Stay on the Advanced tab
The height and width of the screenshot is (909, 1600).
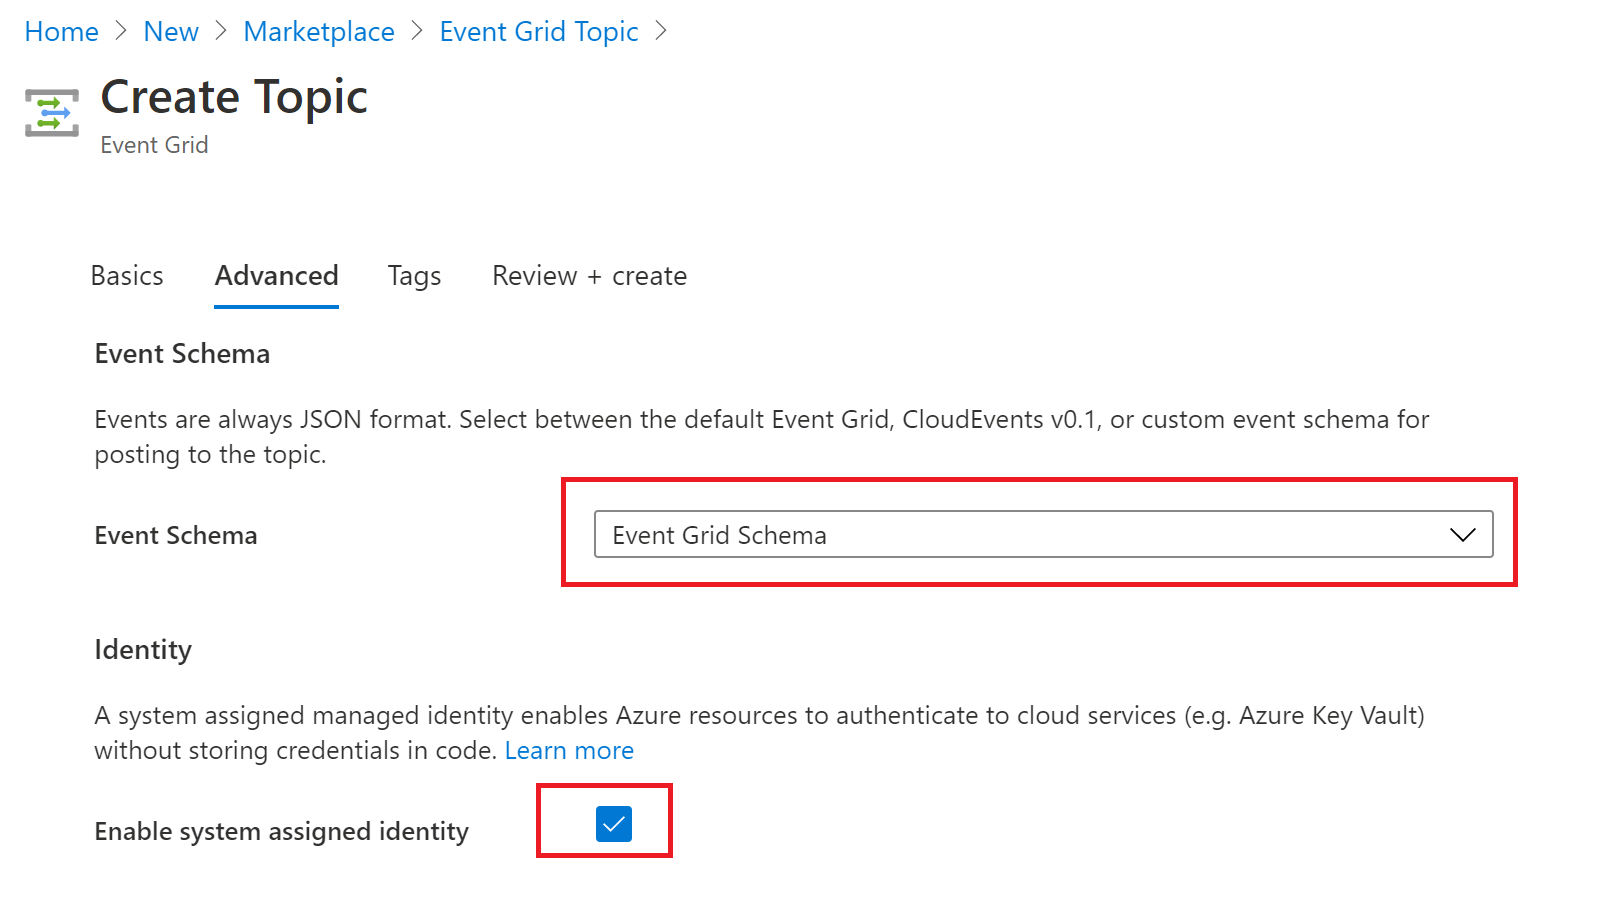point(276,276)
